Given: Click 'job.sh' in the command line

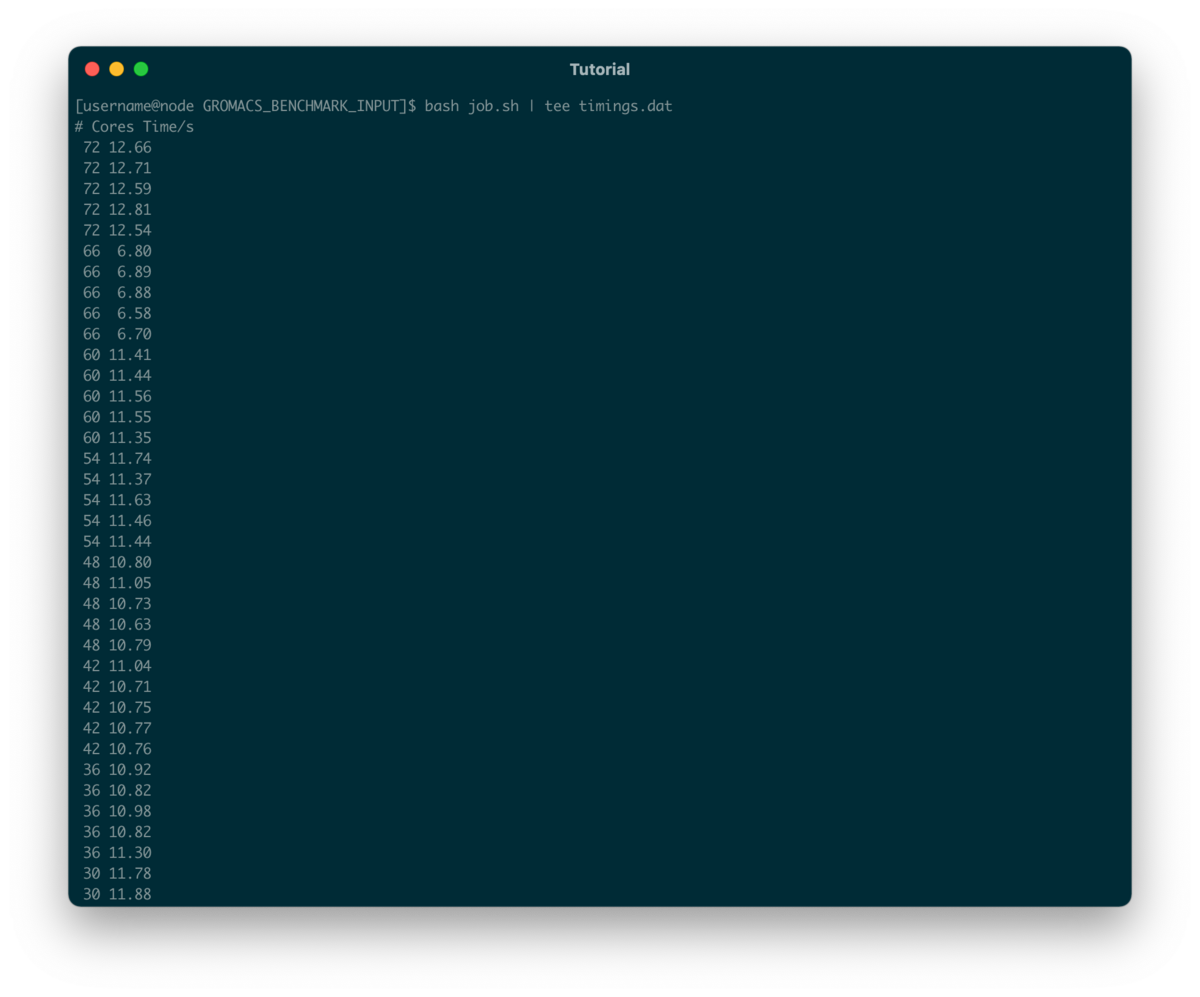Looking at the screenshot, I should (x=493, y=106).
